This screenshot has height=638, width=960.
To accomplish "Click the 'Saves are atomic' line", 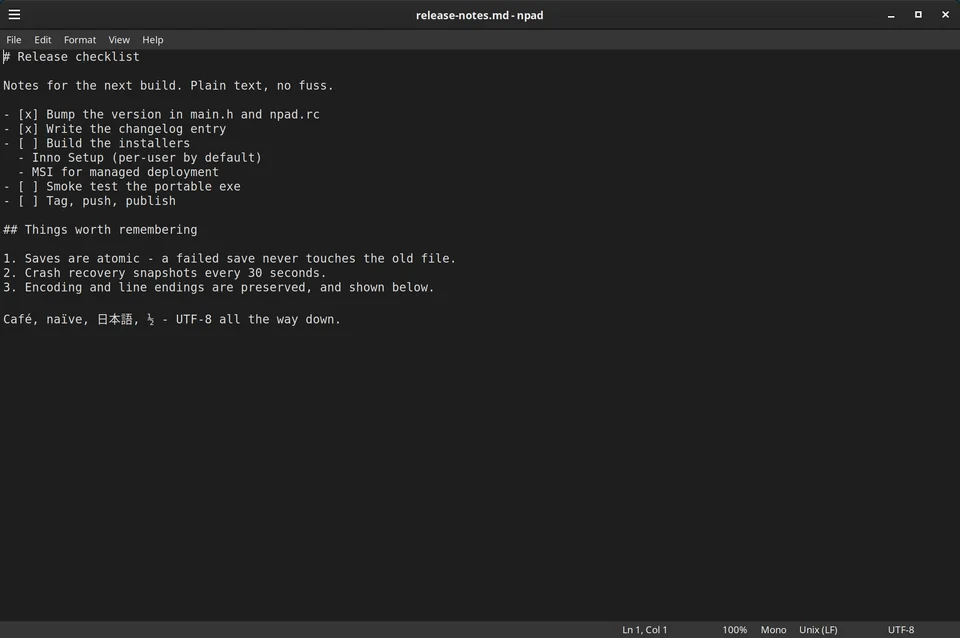I will (230, 258).
